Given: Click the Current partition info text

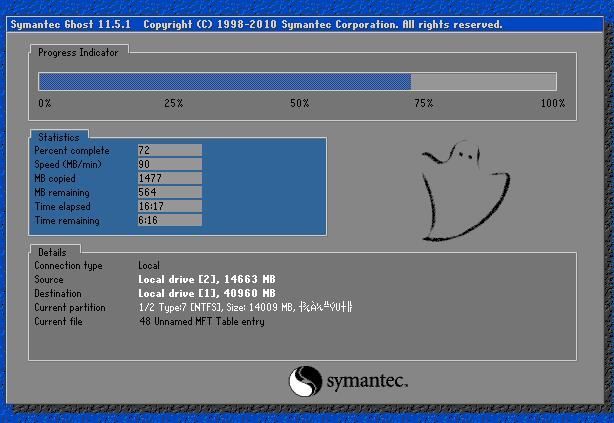Looking at the screenshot, I should (x=245, y=308).
